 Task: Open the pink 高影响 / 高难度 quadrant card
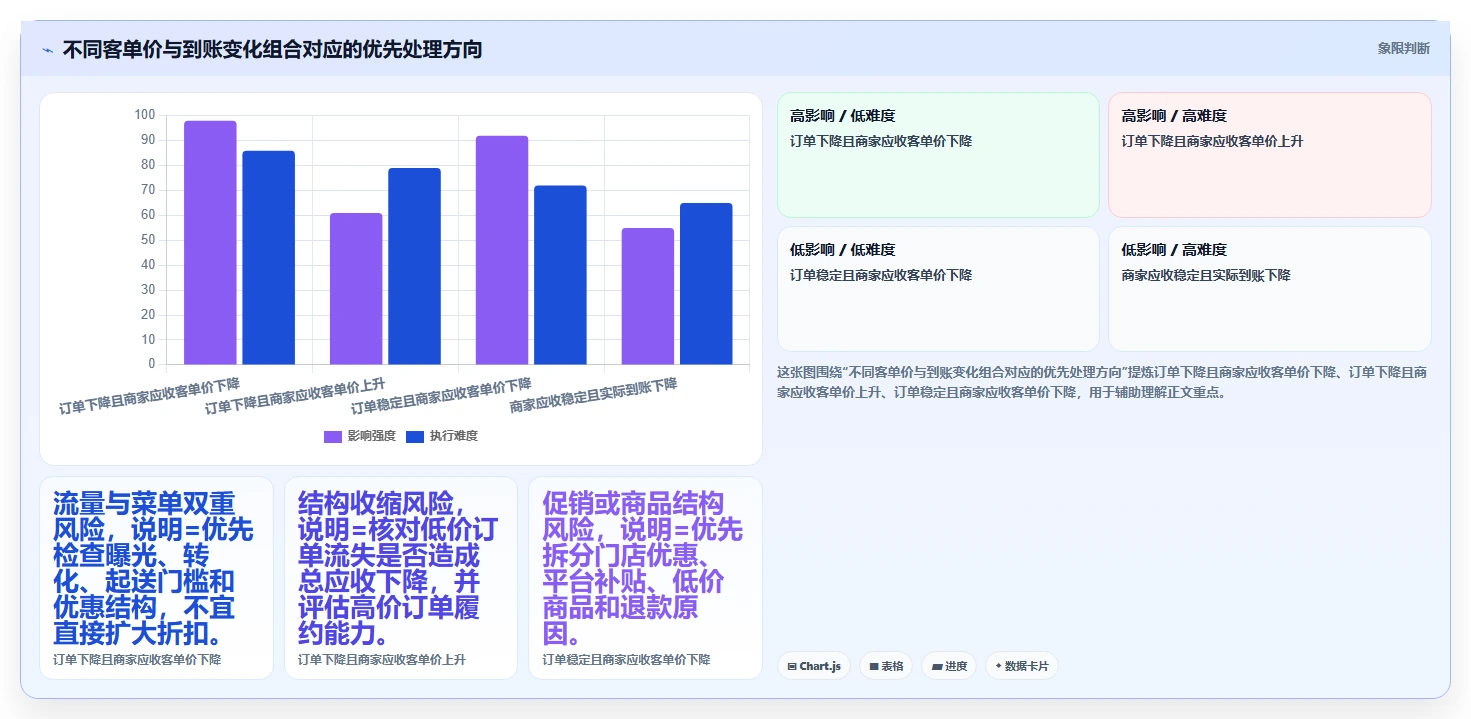coord(1270,155)
